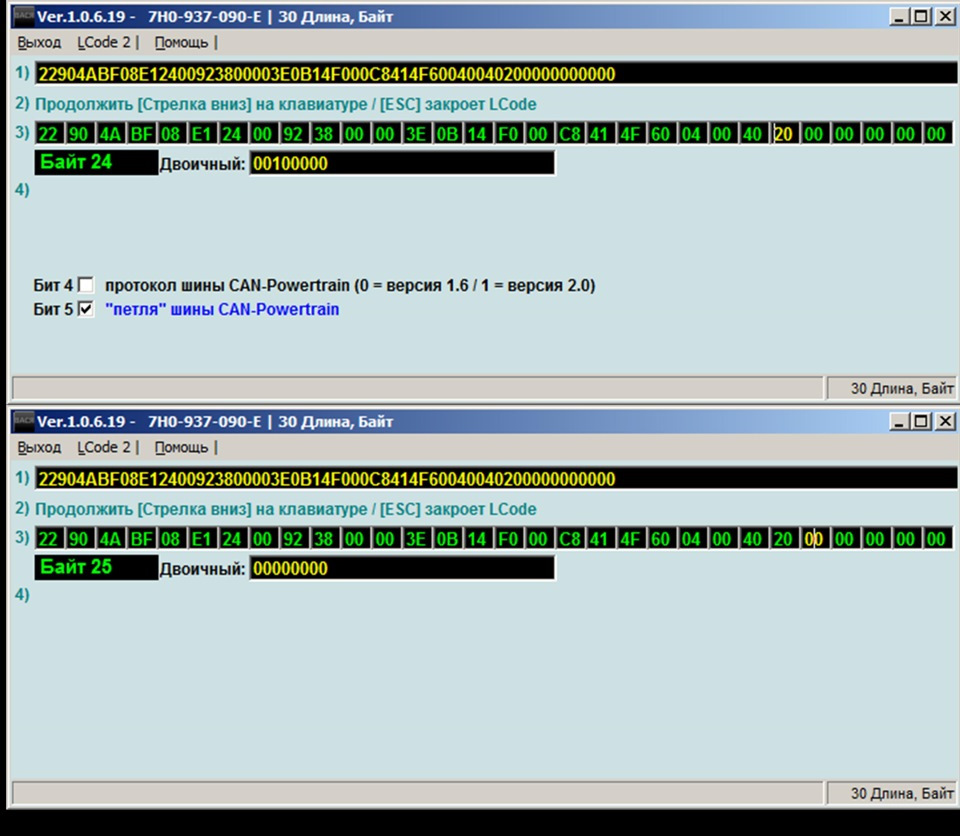Image resolution: width=960 pixels, height=836 pixels.
Task: Minimize the Байт 25 window
Action: coord(899,421)
